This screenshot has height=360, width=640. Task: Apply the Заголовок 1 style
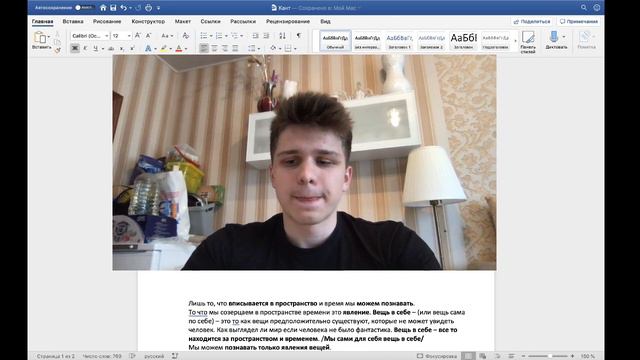399,40
